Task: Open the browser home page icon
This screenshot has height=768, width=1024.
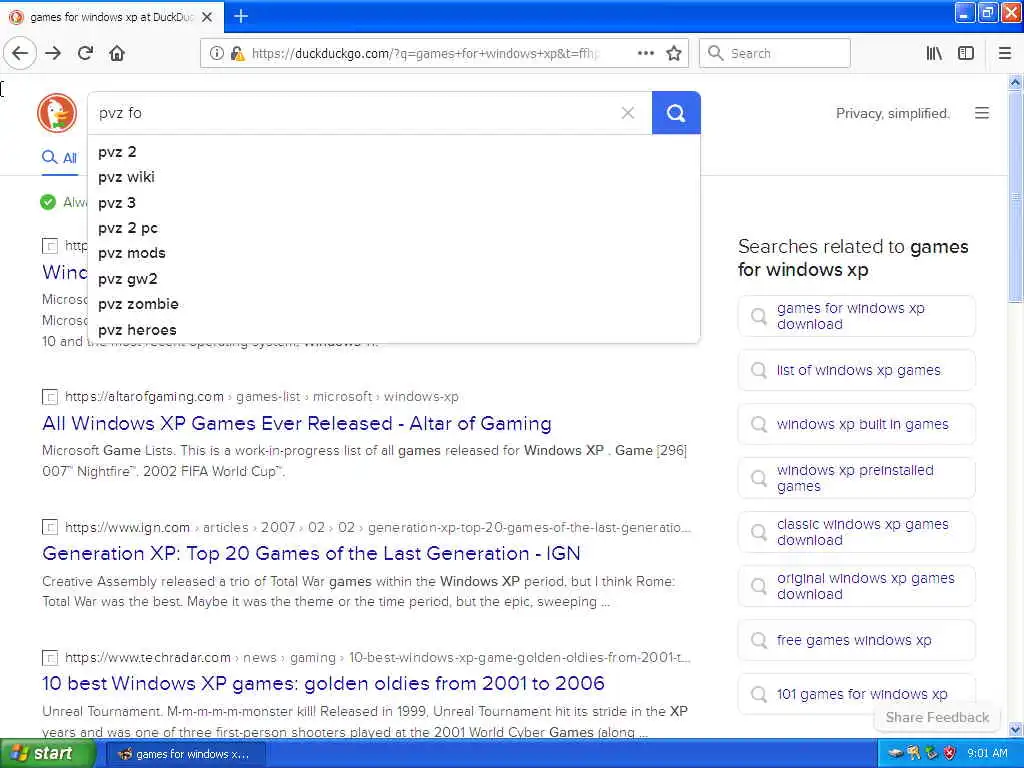Action: (117, 53)
